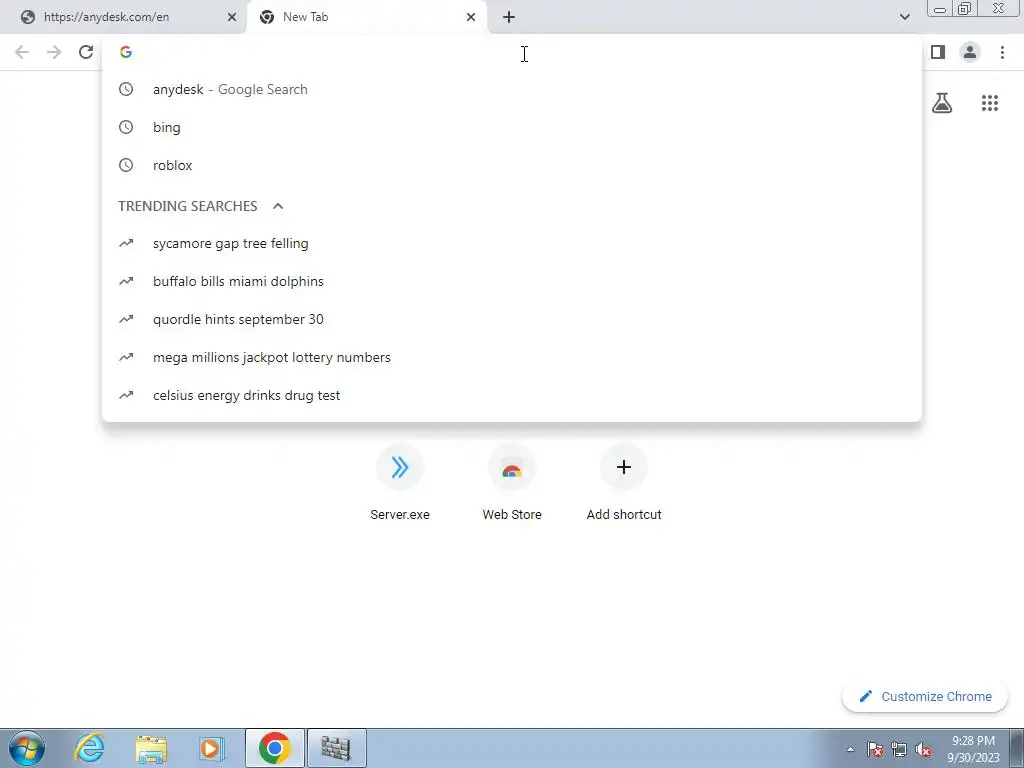Image resolution: width=1024 pixels, height=768 pixels.
Task: Click clock icon beside bing suggestion
Action: (126, 127)
